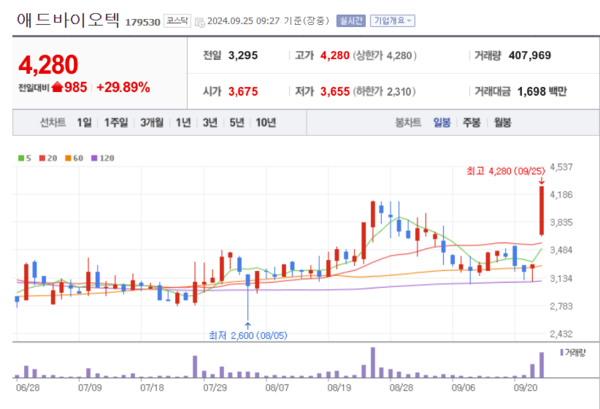This screenshot has height=409, width=600.
Task: Click the 실시간 badge button
Action: (351, 21)
